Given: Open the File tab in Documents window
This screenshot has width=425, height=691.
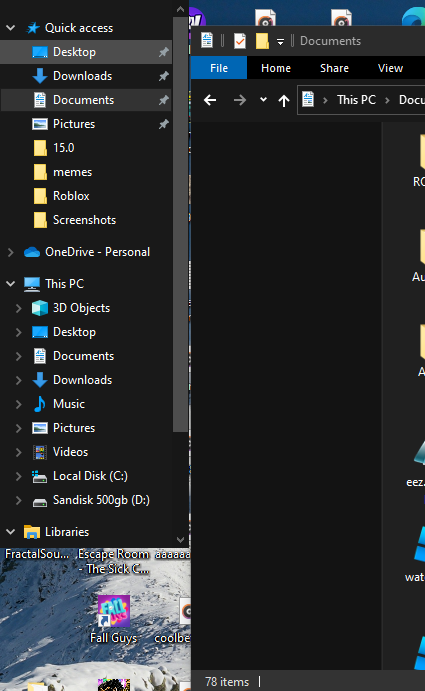Looking at the screenshot, I should 219,68.
